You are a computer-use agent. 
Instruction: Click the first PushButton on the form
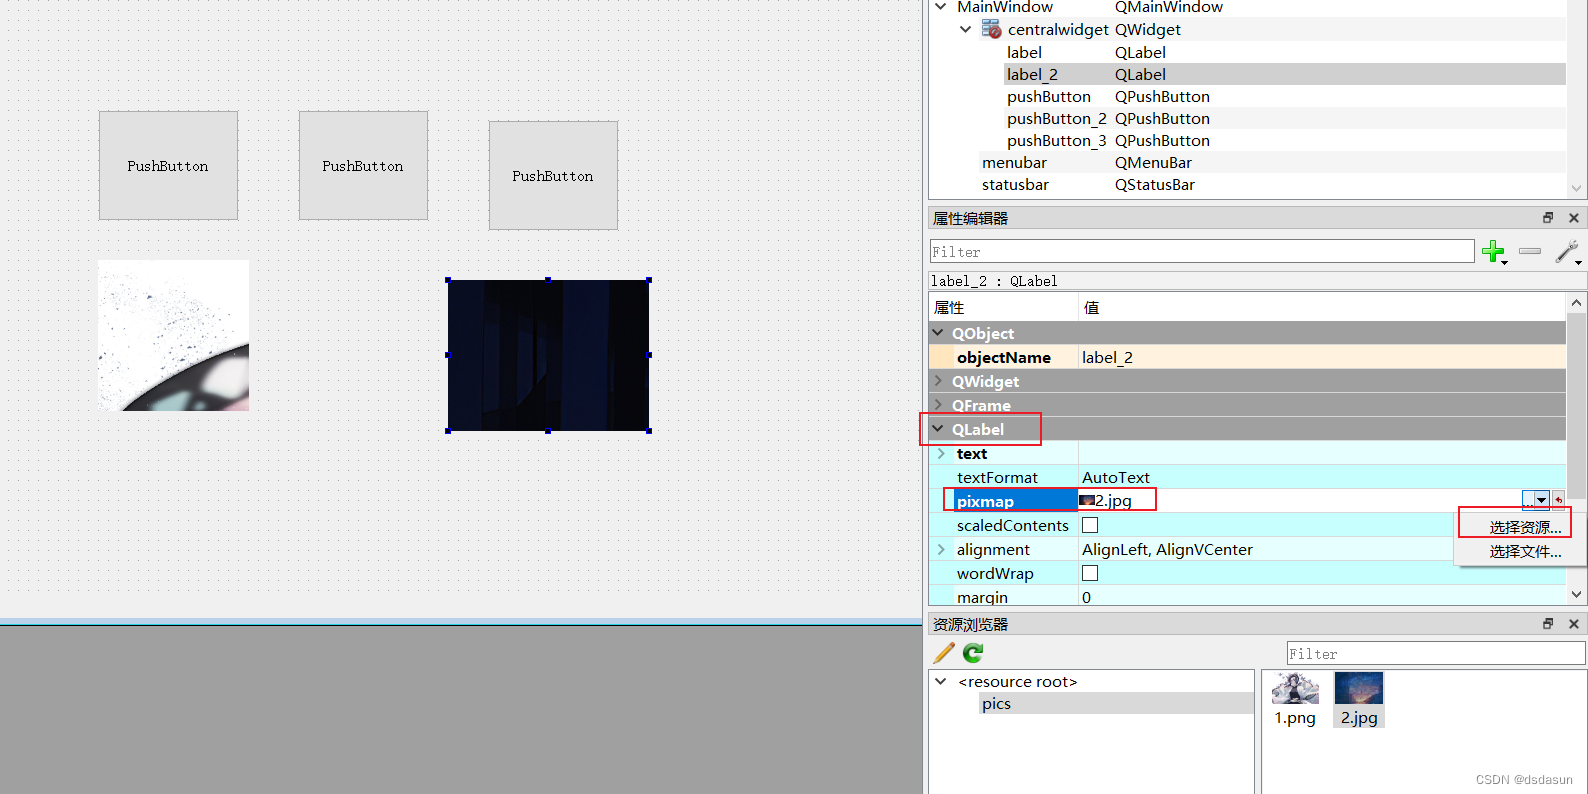coord(168,165)
